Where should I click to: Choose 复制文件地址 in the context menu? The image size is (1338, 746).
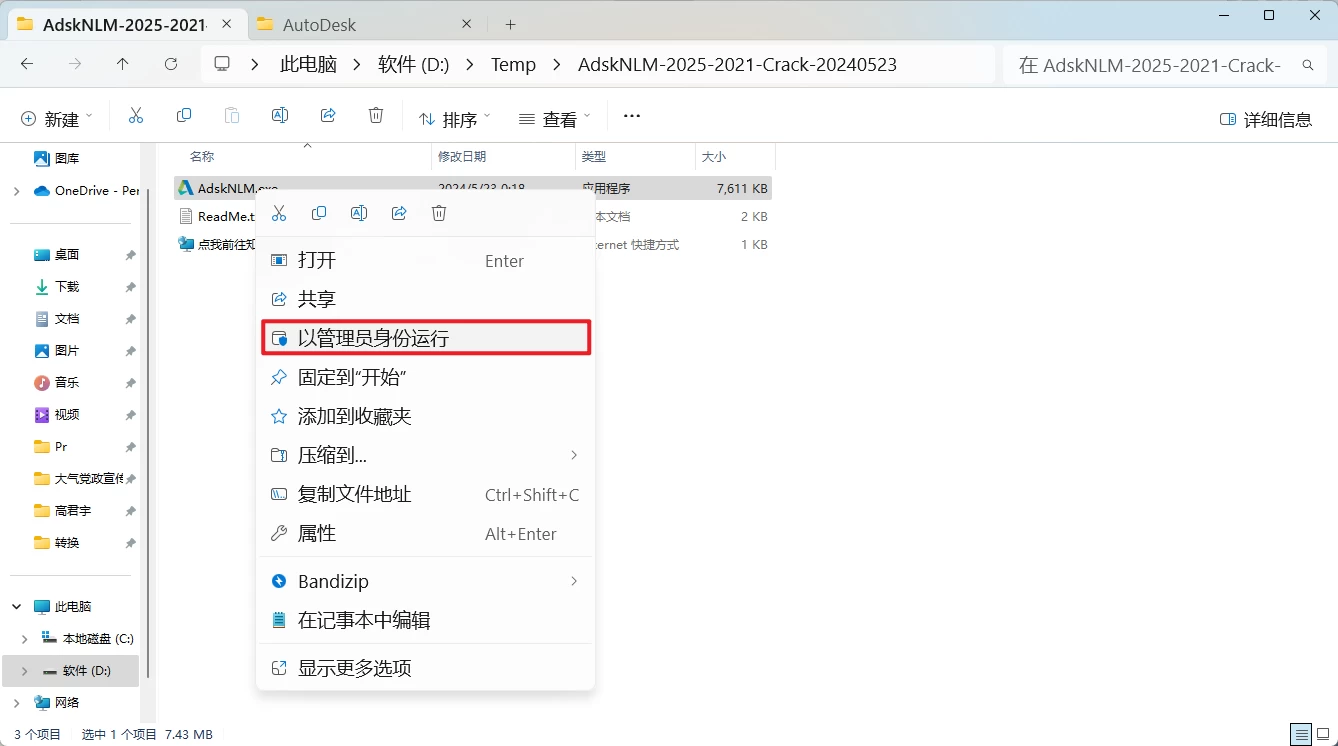426,494
